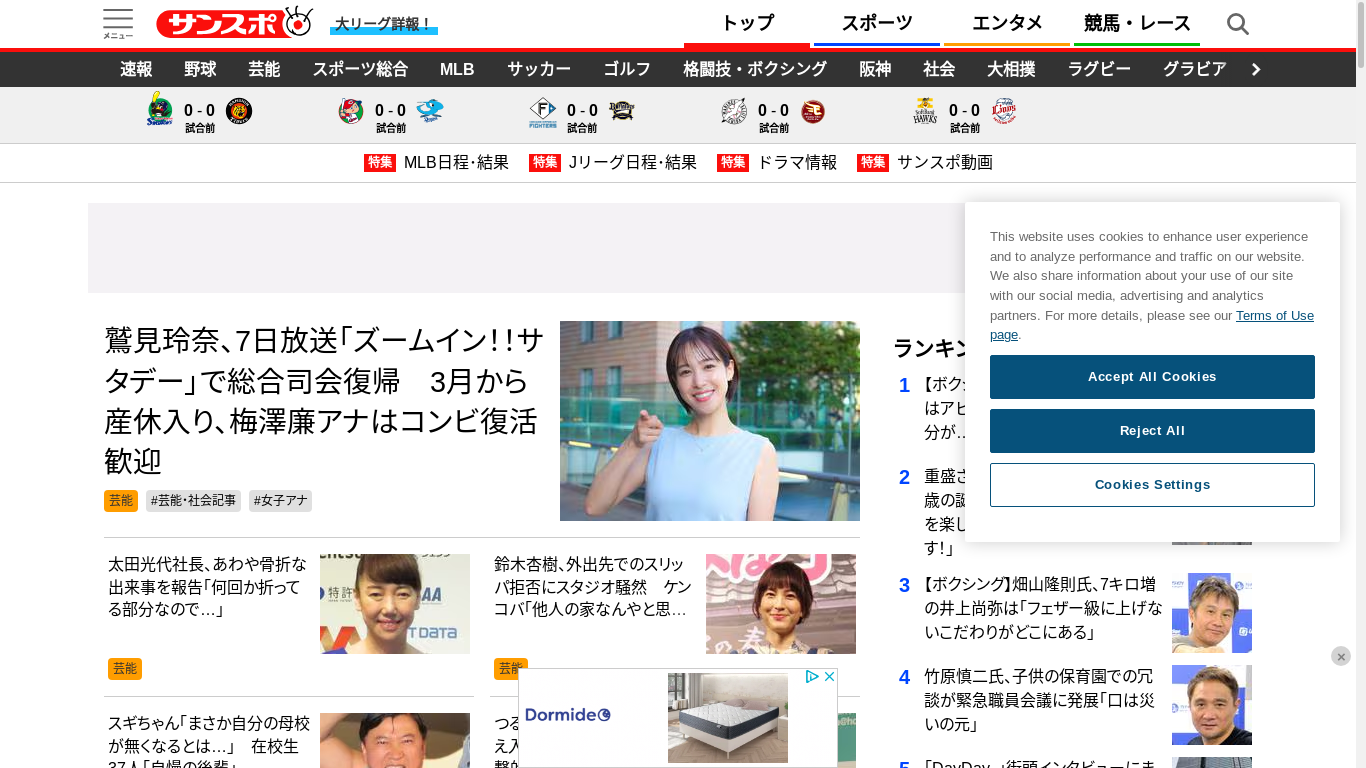Open 社会 in the category bar

939,69
